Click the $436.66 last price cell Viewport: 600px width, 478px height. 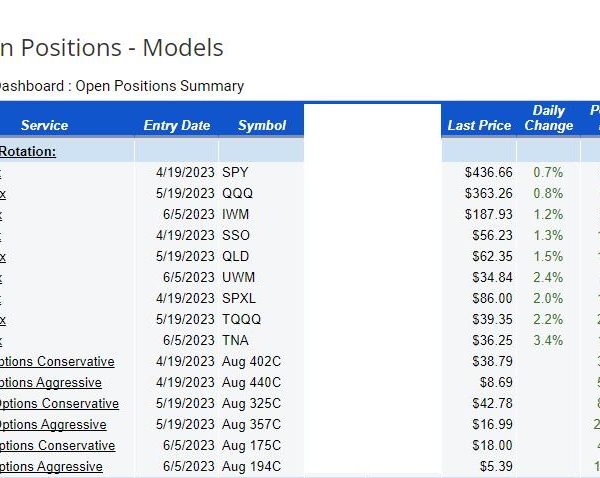(489, 173)
